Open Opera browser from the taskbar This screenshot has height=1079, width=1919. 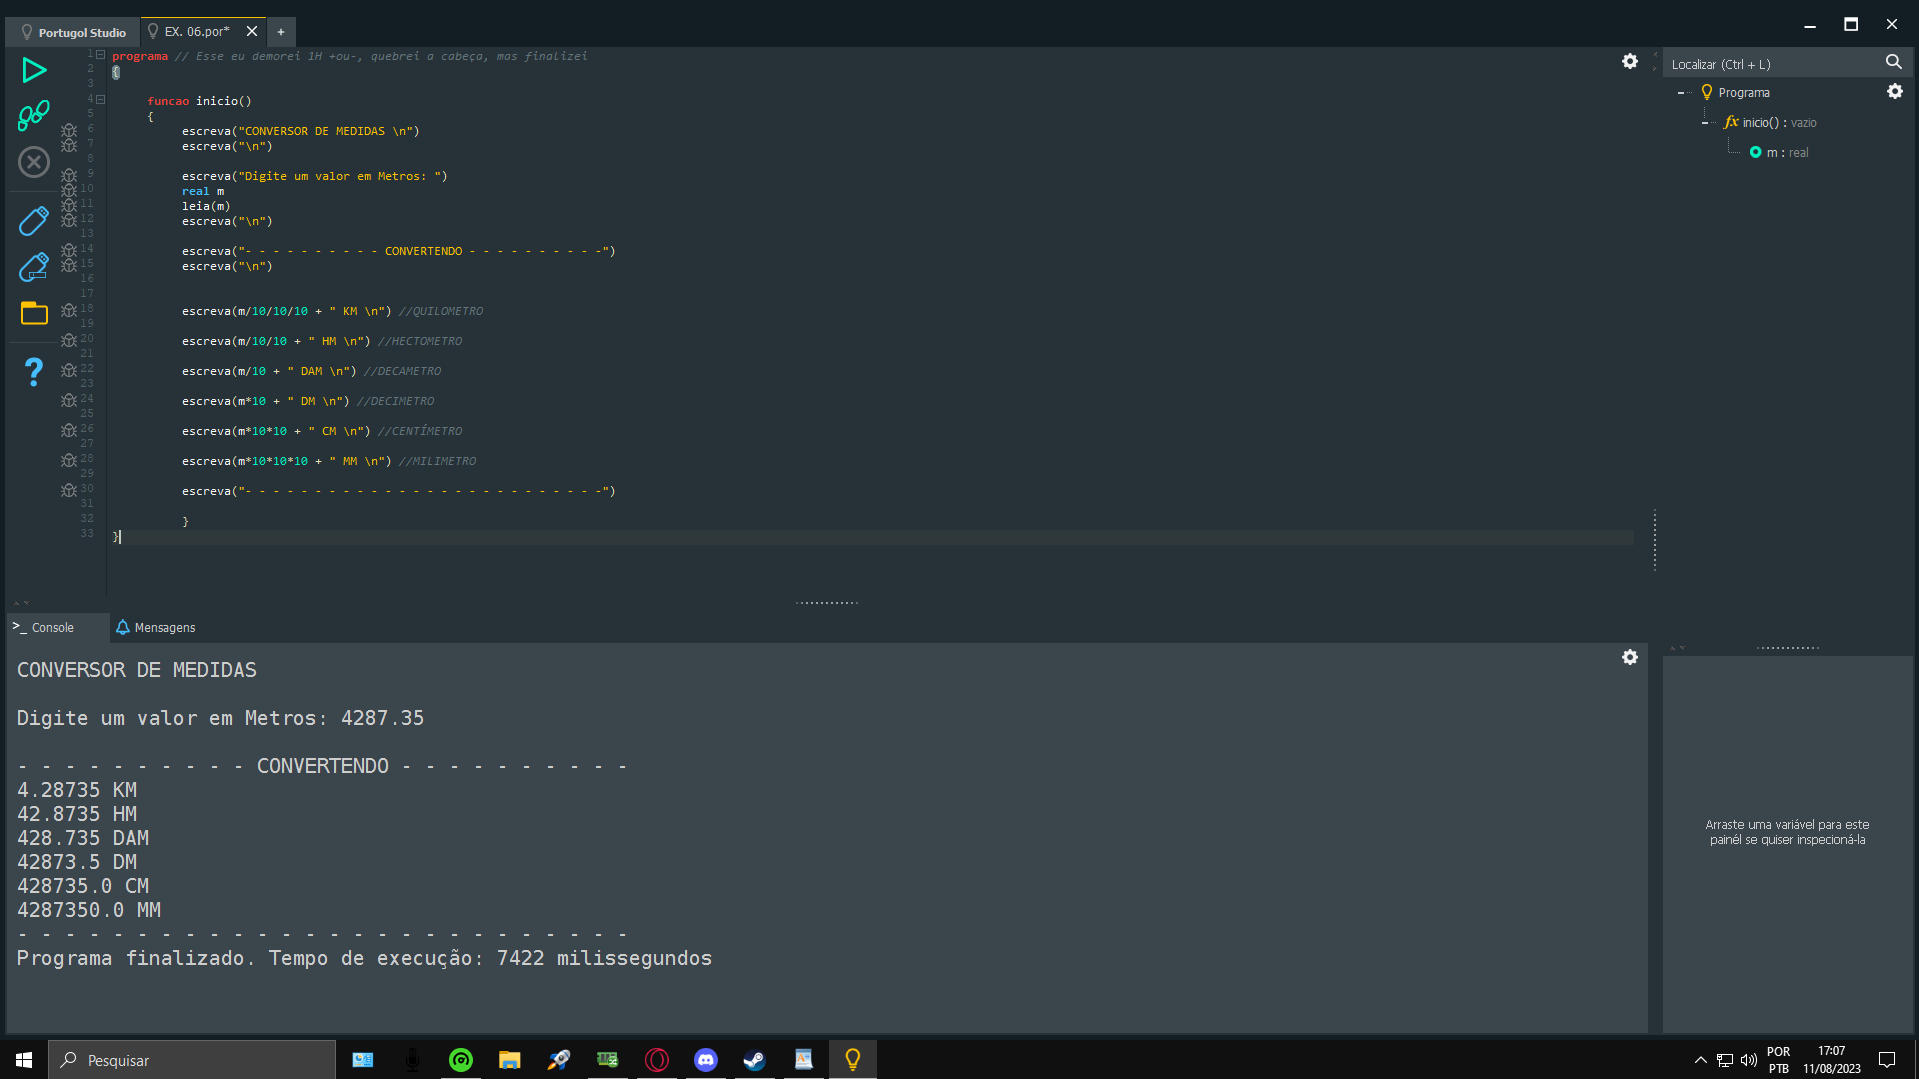(657, 1060)
